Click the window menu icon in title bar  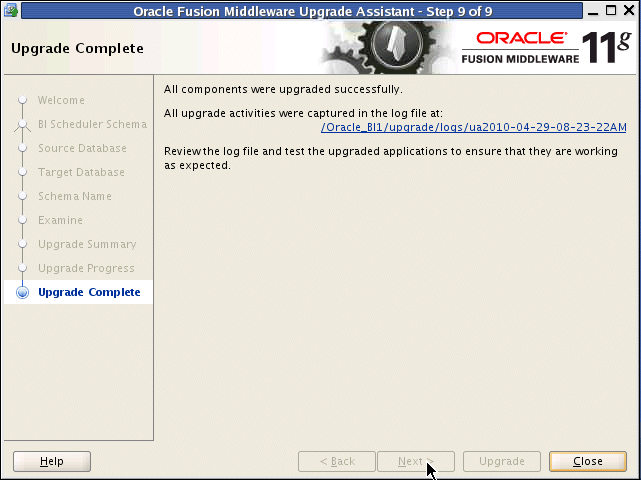(11, 10)
